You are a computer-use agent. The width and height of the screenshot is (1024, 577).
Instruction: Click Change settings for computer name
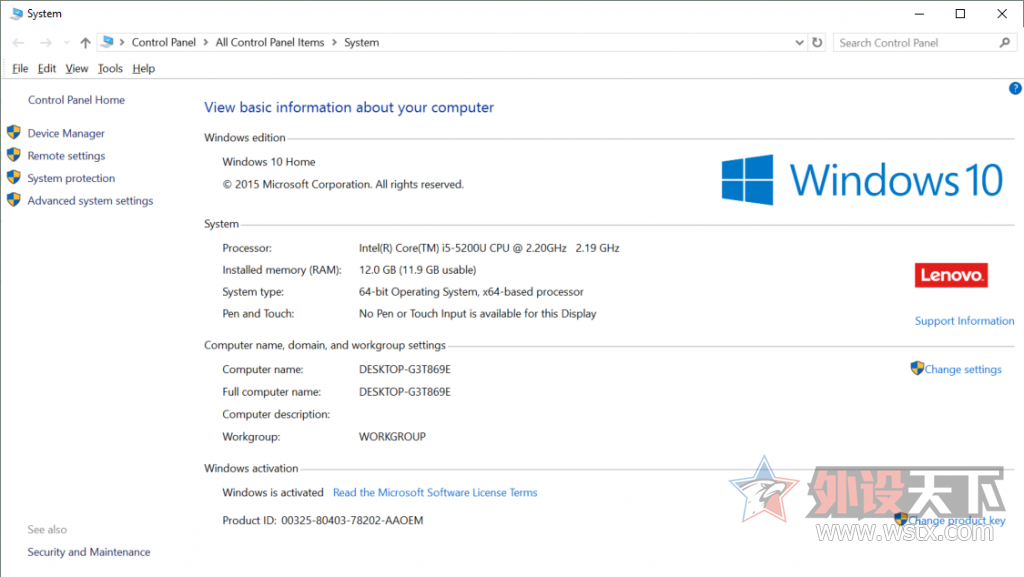point(963,369)
